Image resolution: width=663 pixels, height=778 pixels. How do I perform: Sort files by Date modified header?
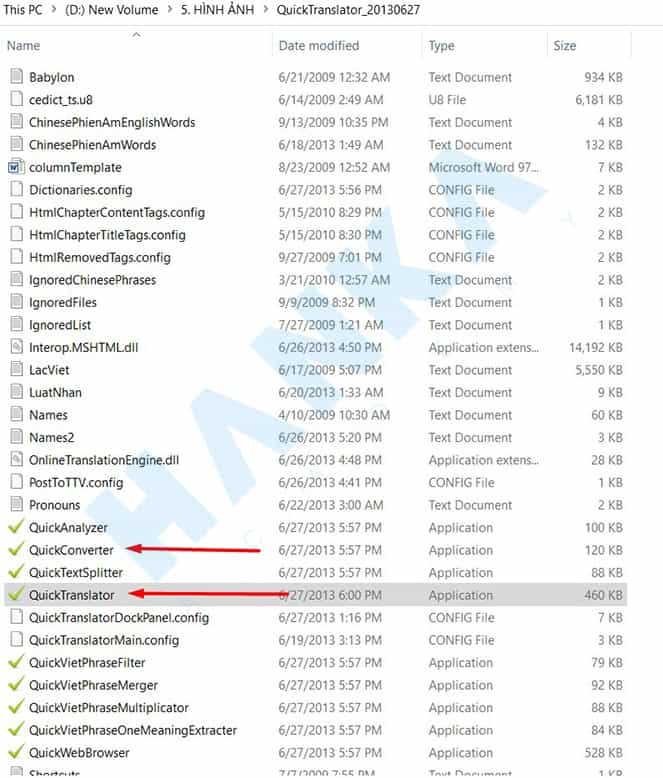coord(319,46)
